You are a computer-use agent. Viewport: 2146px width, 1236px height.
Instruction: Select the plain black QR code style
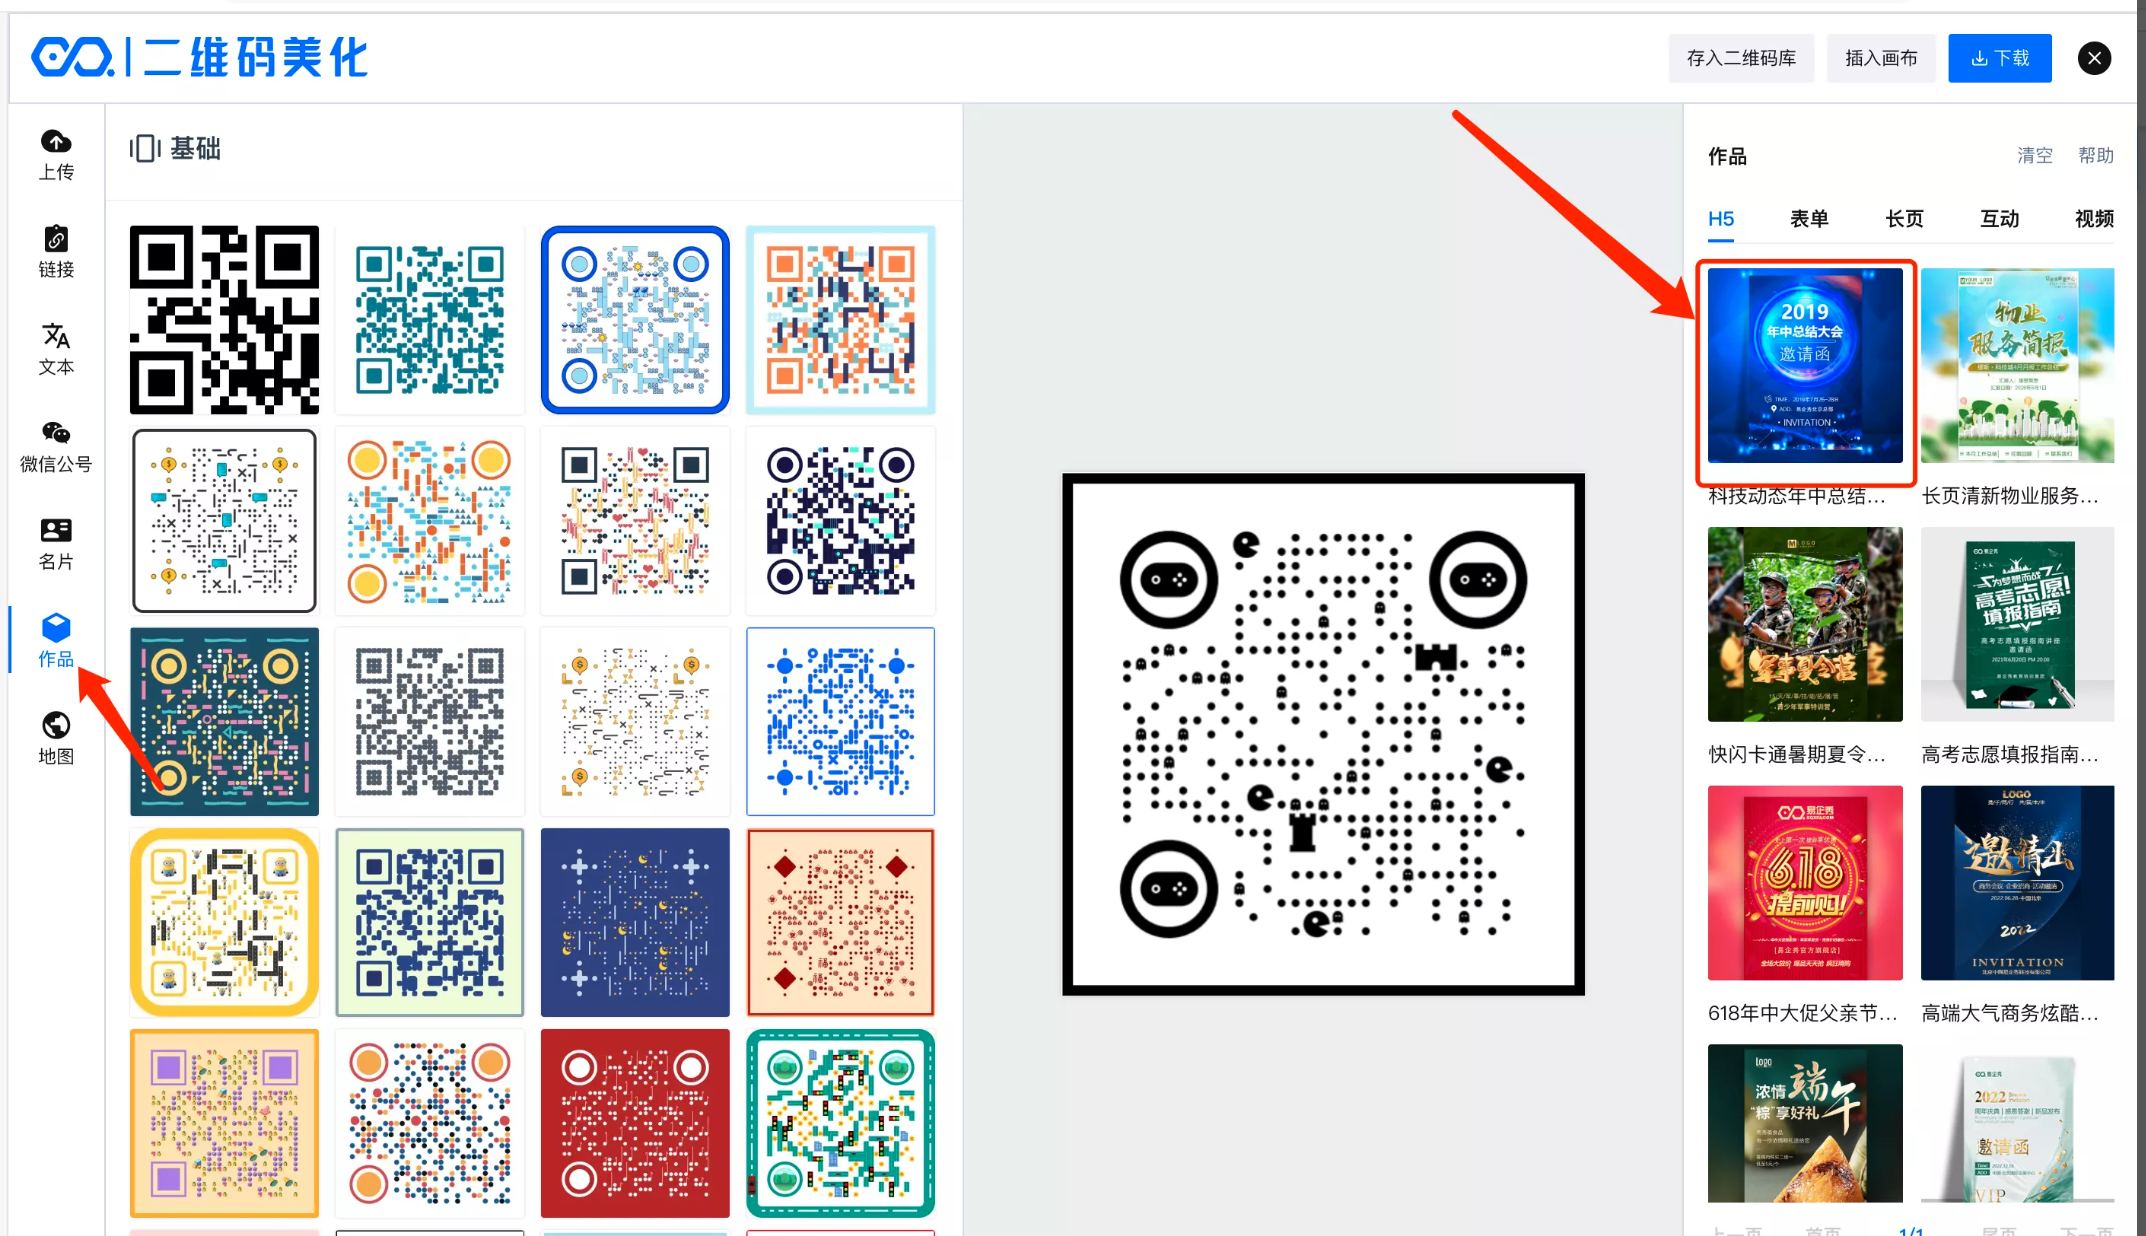pos(224,320)
